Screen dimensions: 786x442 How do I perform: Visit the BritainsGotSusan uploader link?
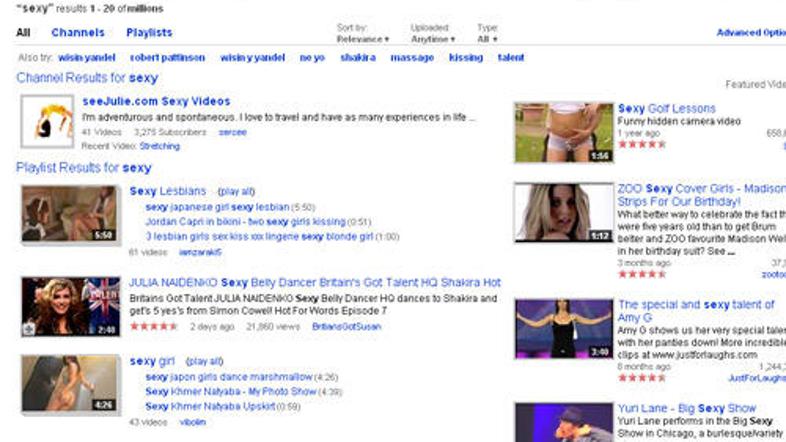[346, 327]
